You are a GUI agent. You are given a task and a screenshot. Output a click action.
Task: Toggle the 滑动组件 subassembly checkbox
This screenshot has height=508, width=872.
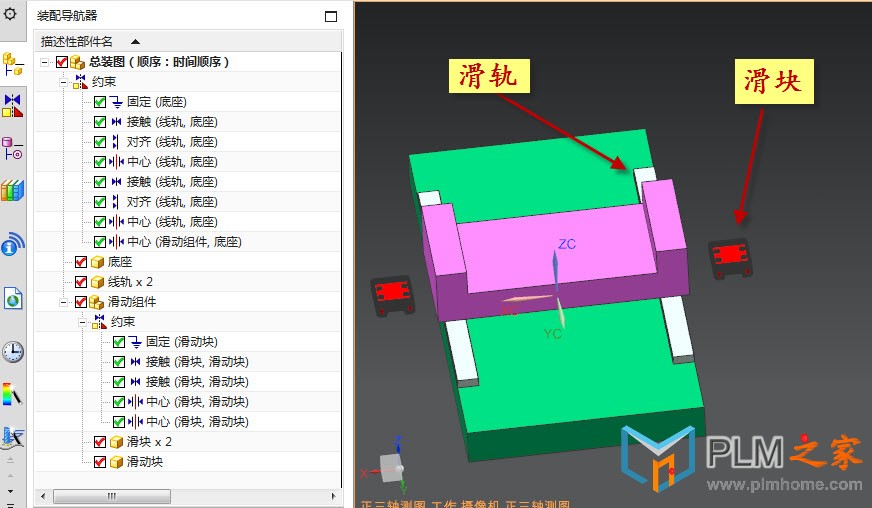click(81, 302)
